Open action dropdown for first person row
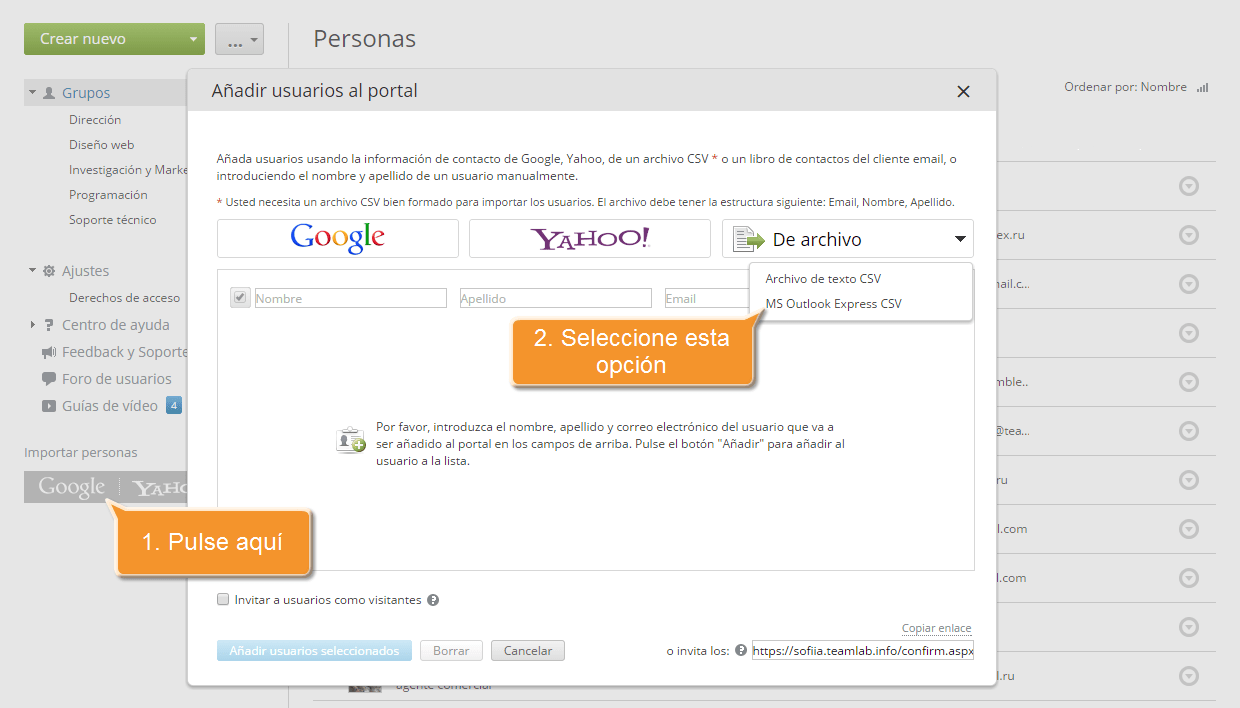This screenshot has height=708, width=1240. pyautogui.click(x=1189, y=186)
